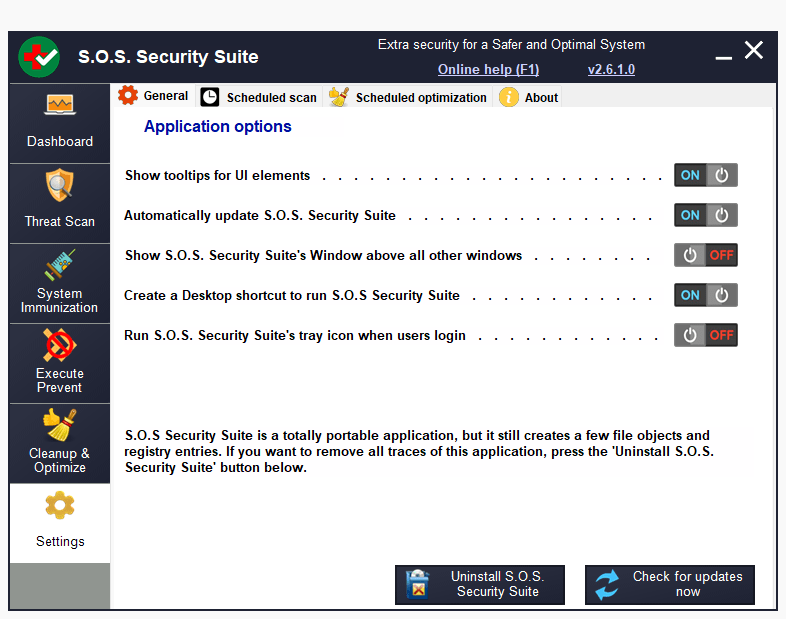Switch to the General tab
This screenshot has height=619, width=786.
153,95
